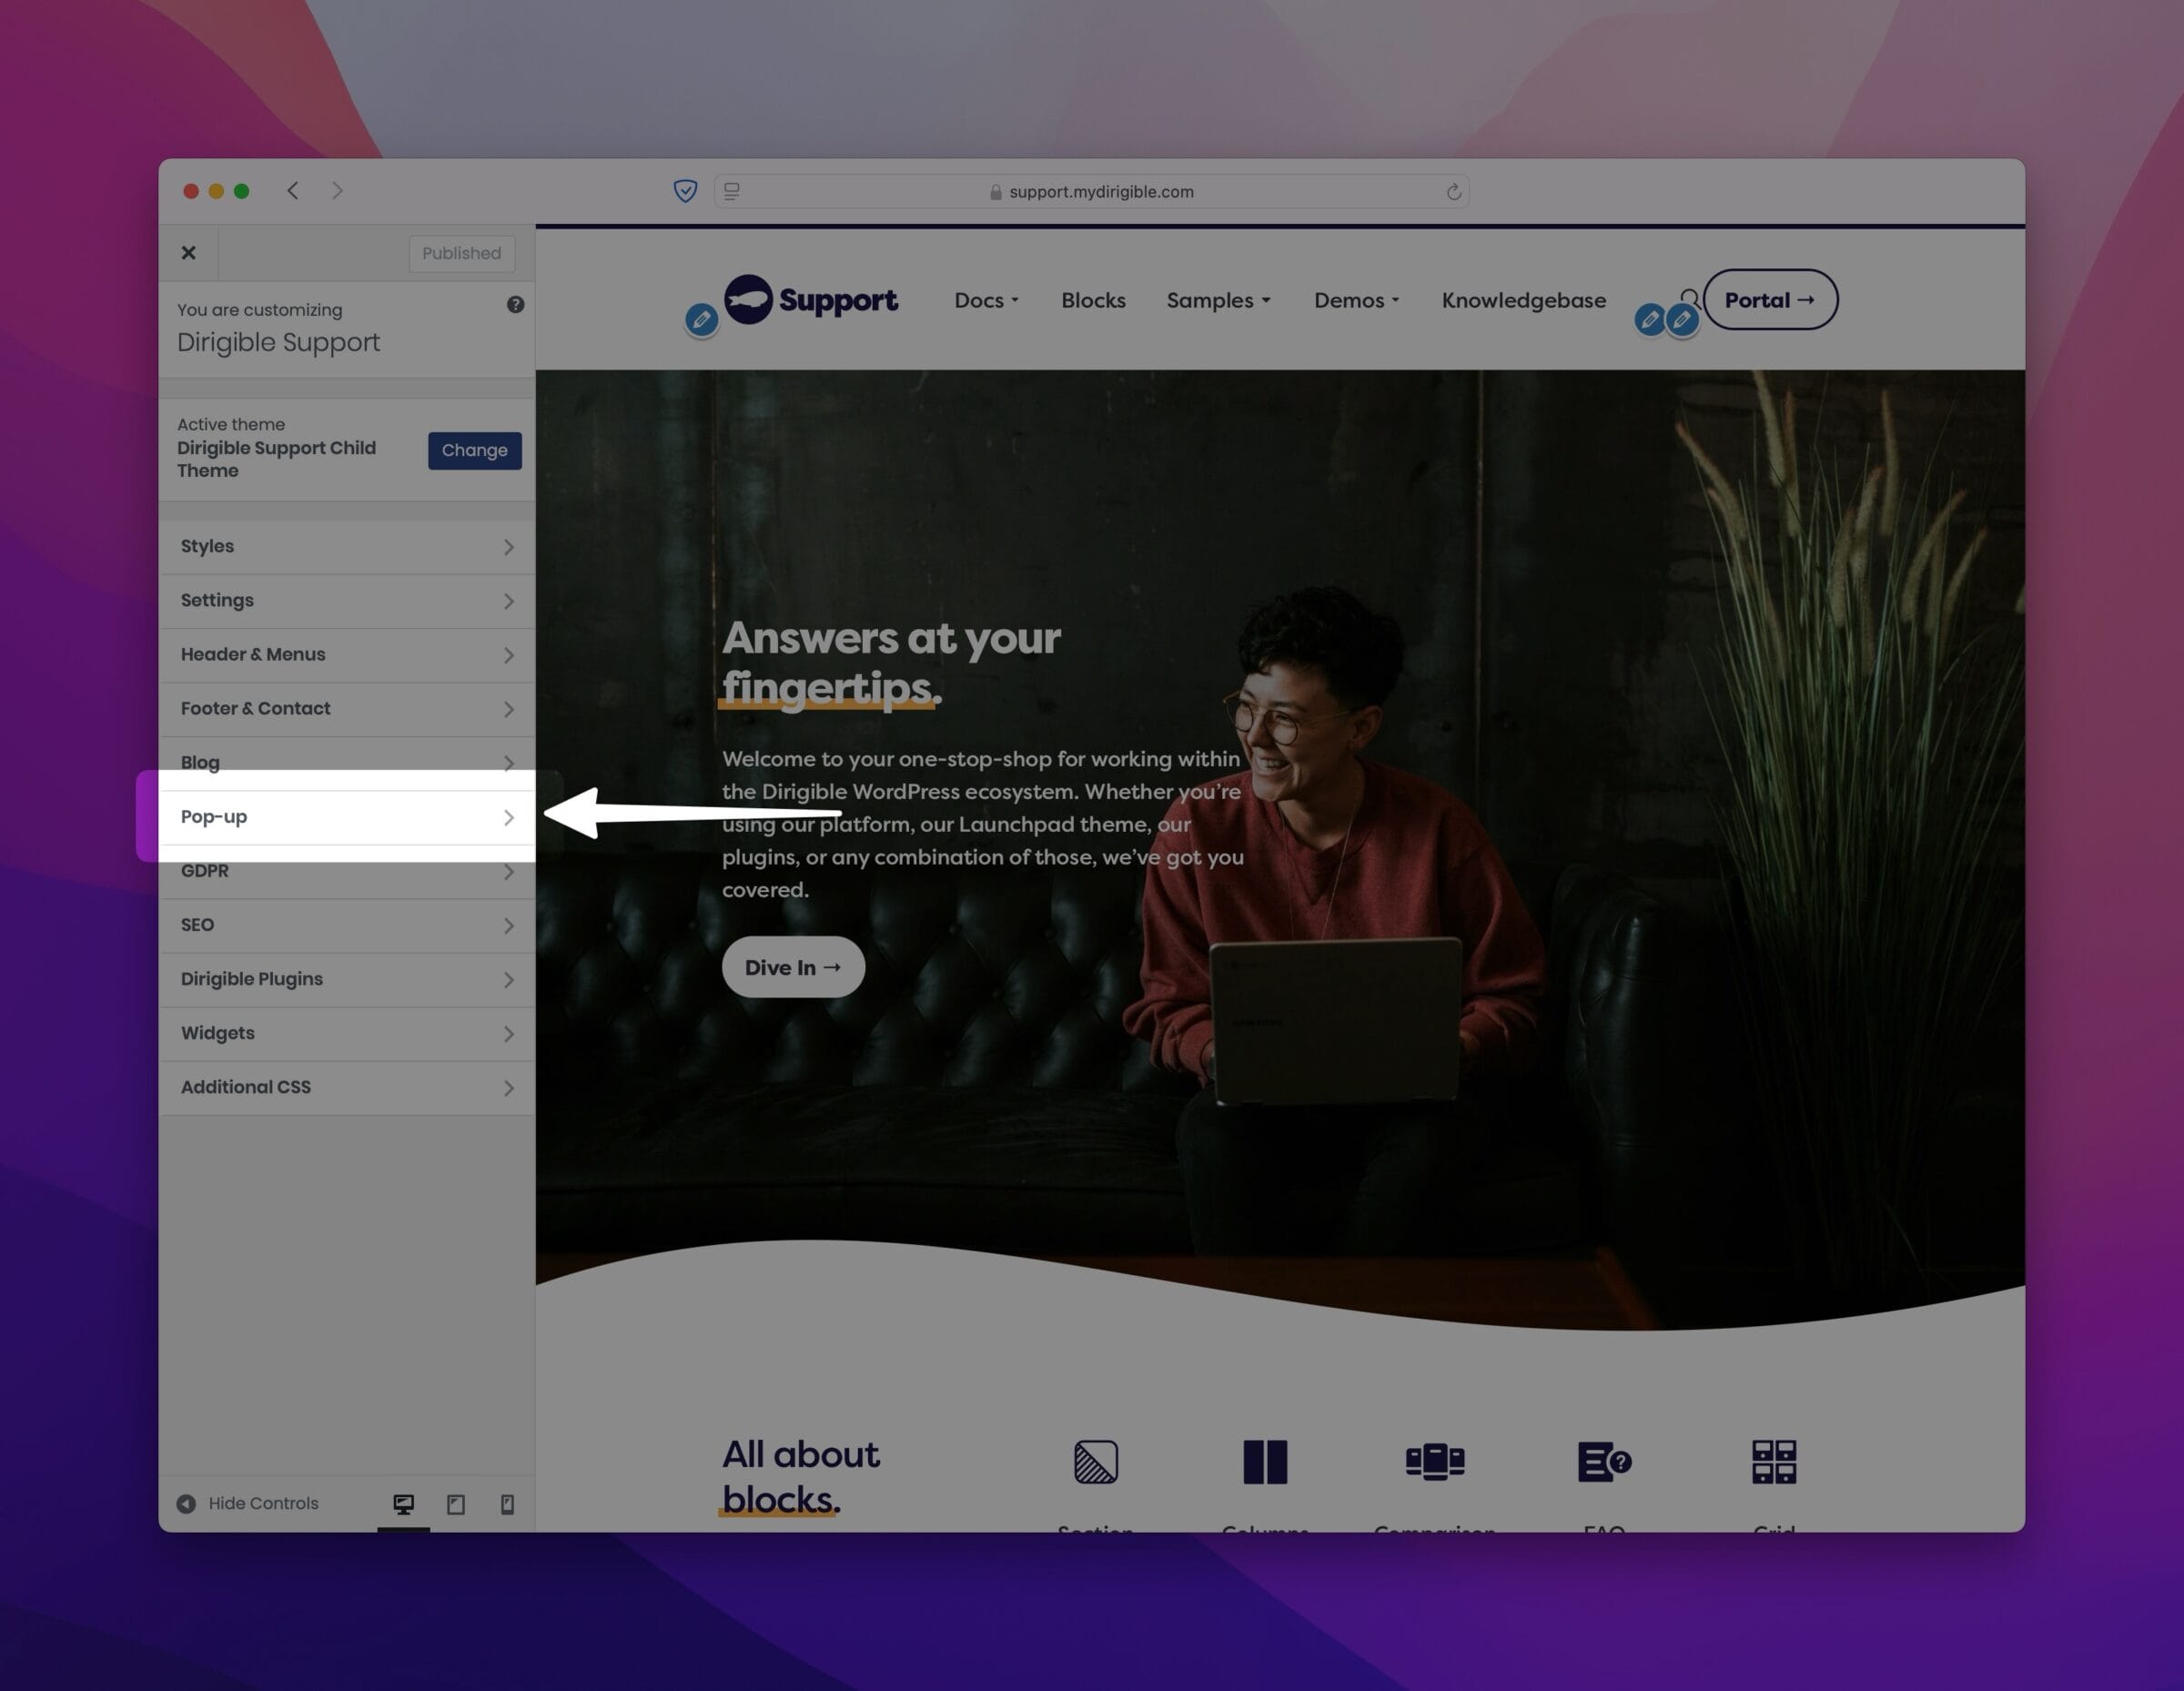Click the left edit pencil near Portal

pos(1651,320)
